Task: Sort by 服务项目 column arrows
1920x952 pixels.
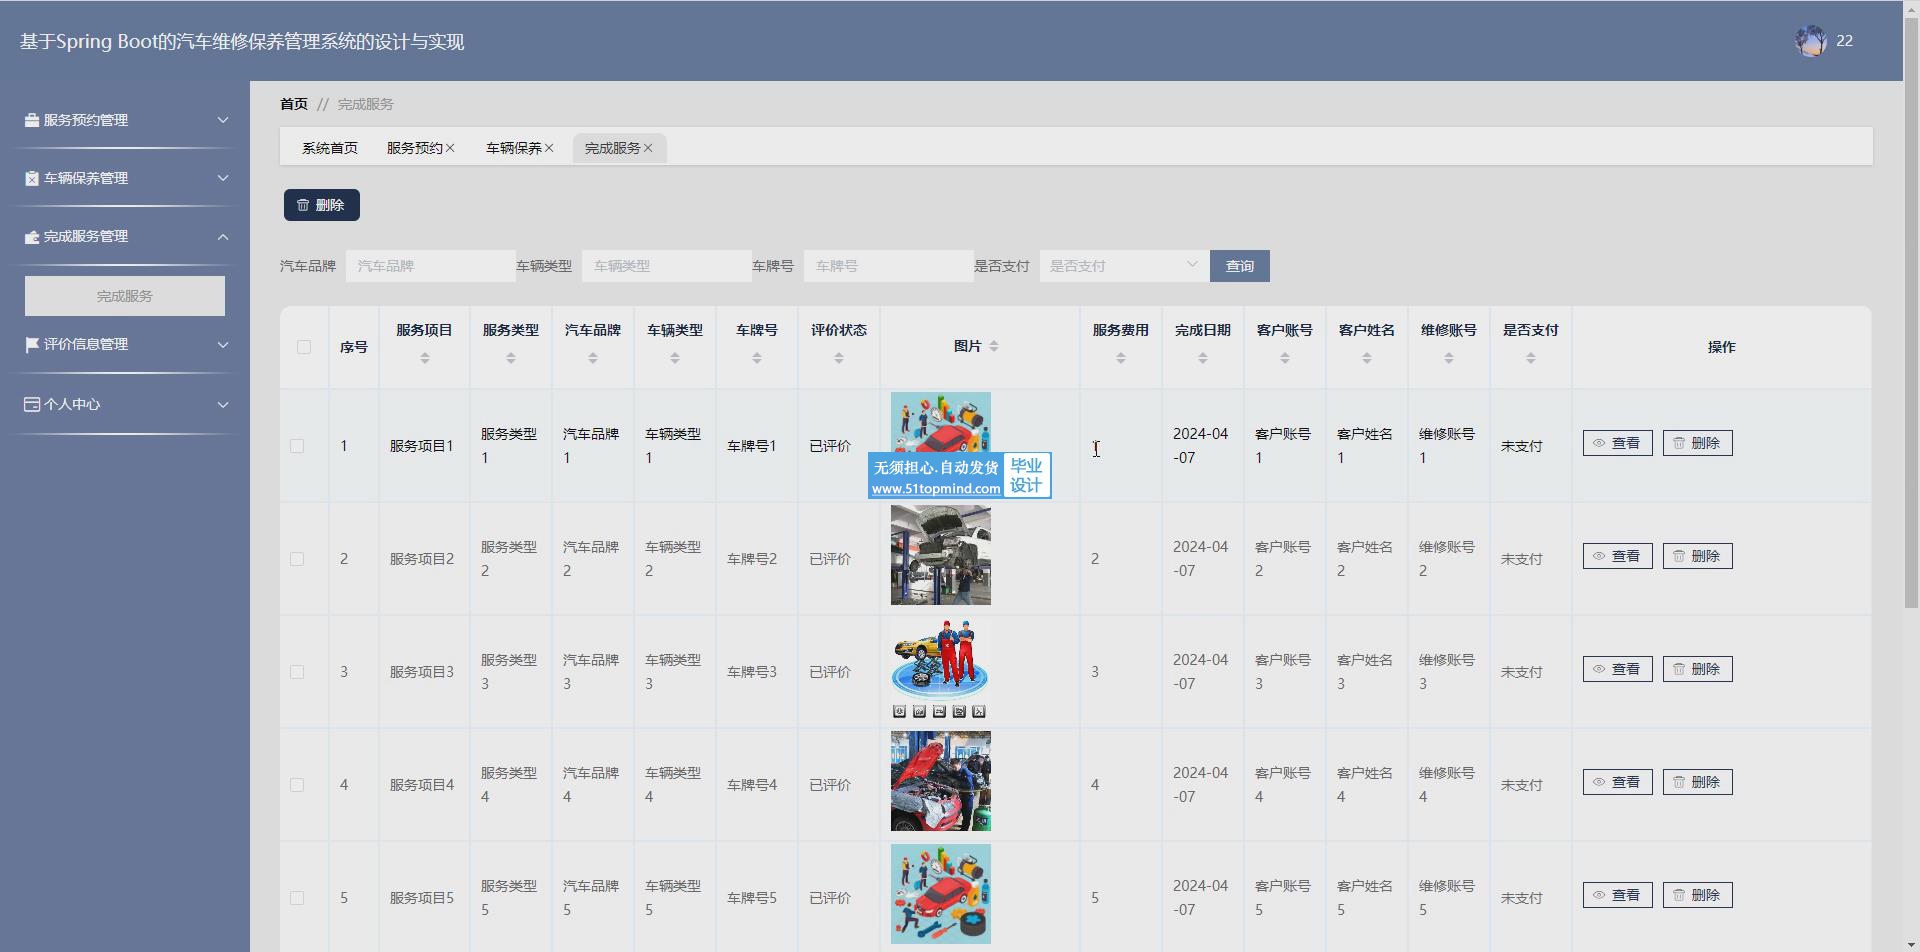Action: (425, 358)
